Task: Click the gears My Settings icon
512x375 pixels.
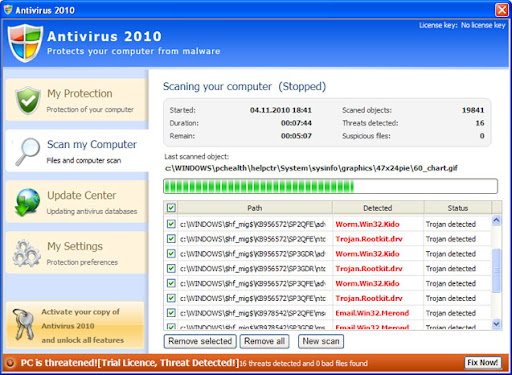Action: click(27, 253)
